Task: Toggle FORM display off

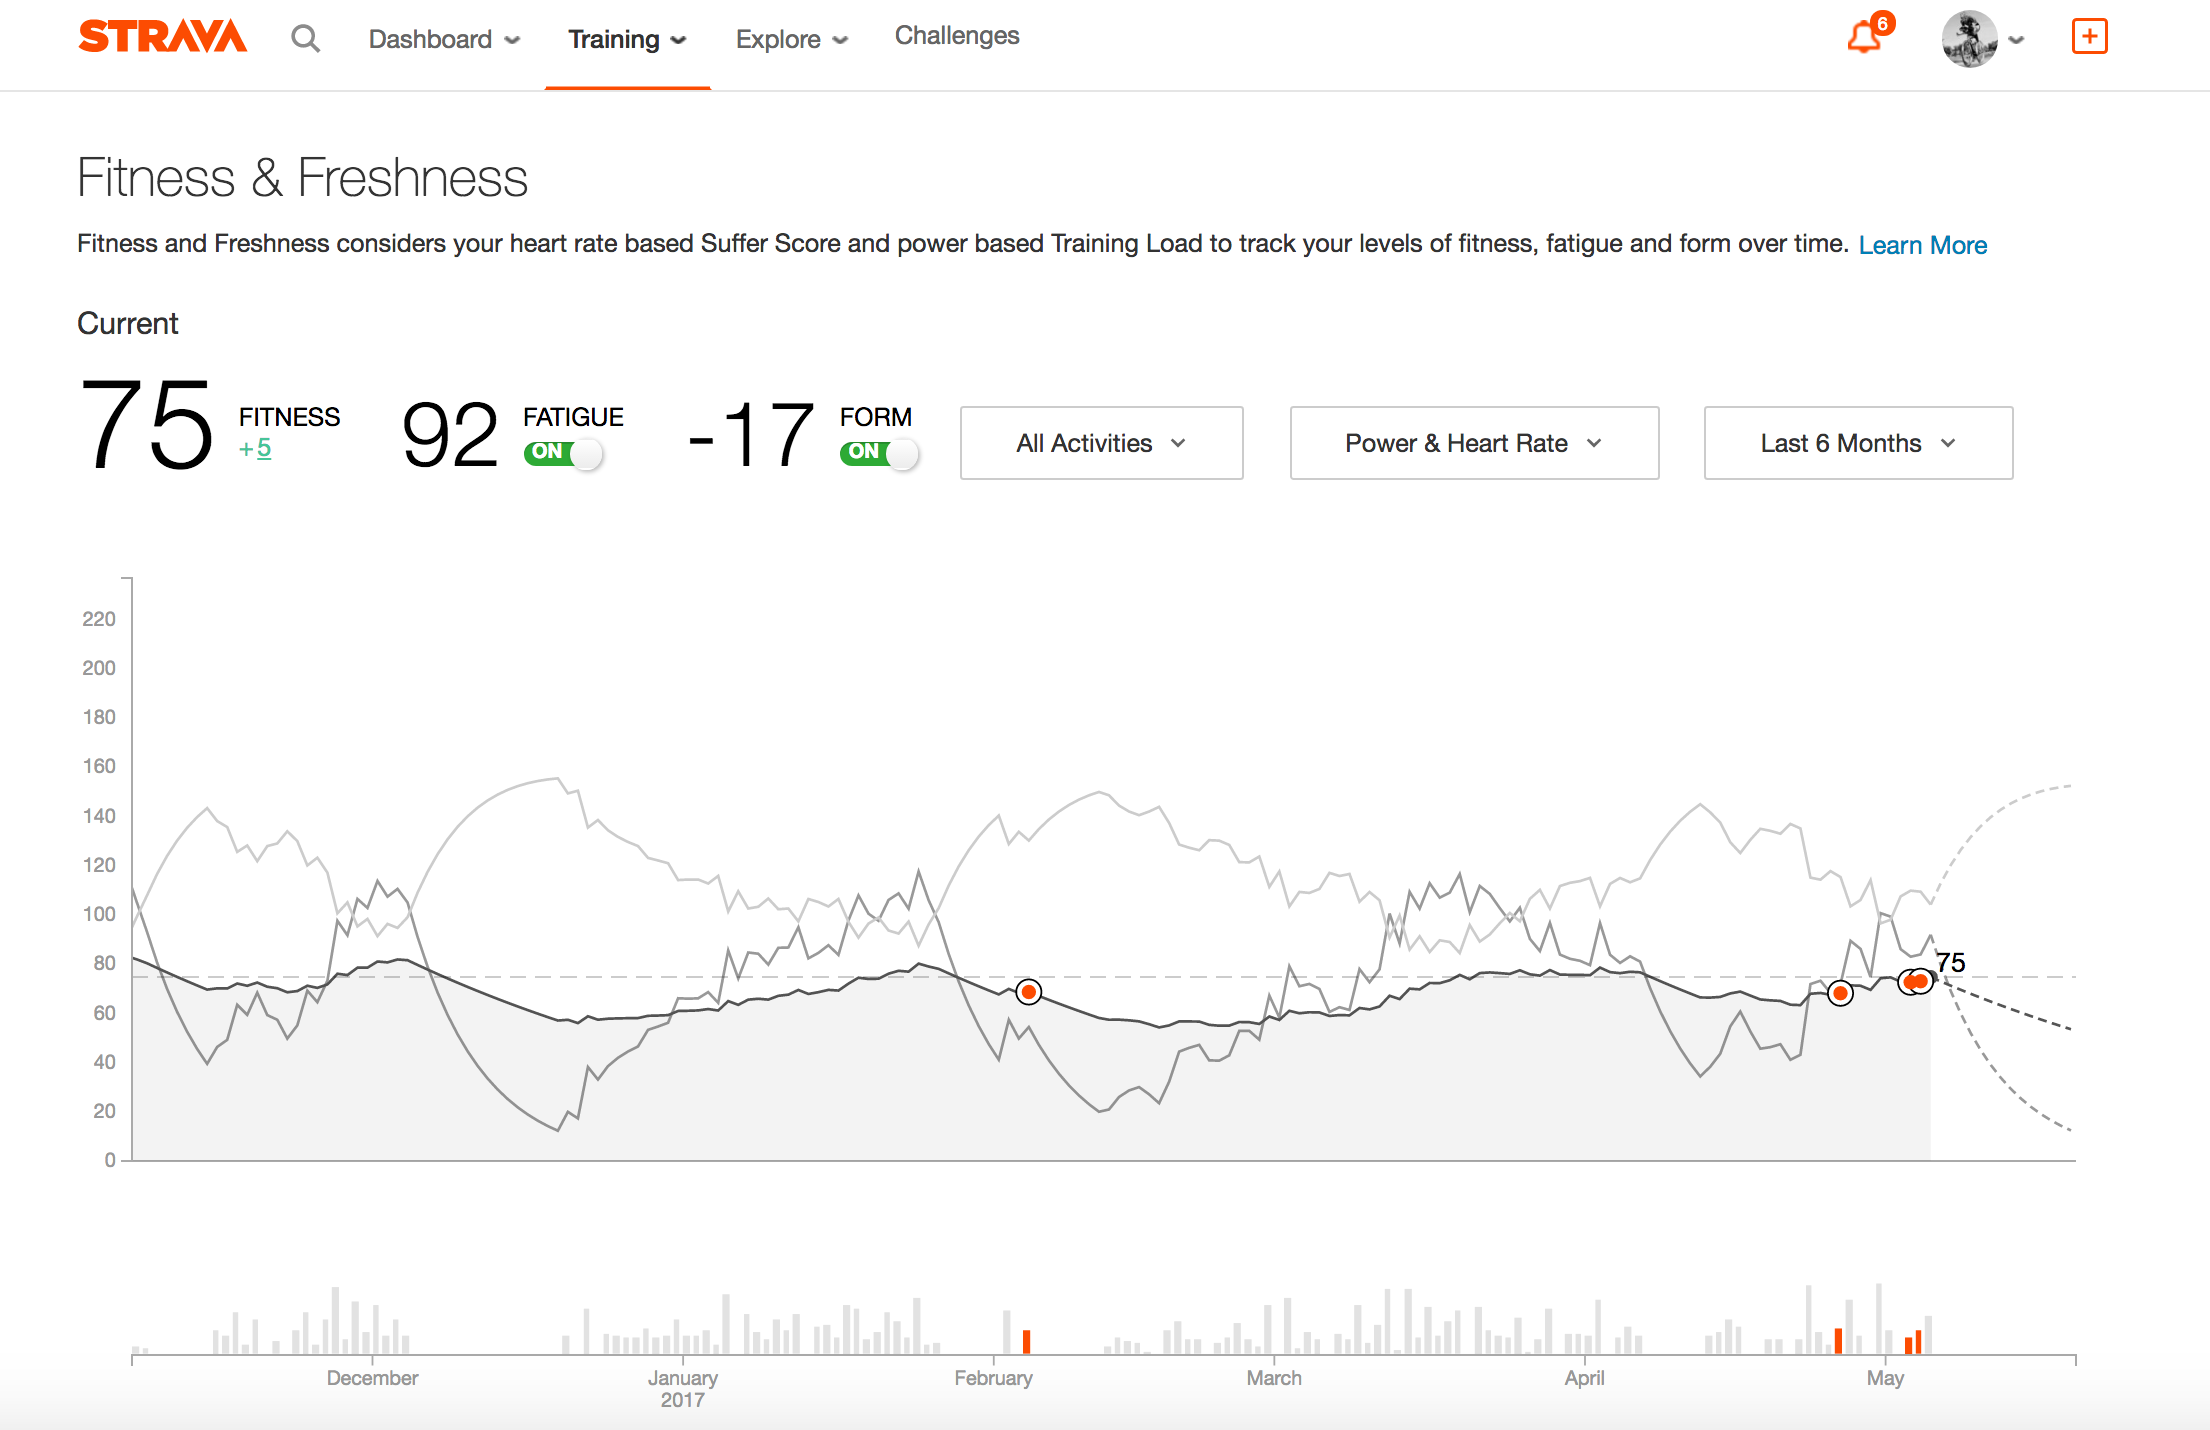Action: [x=879, y=452]
